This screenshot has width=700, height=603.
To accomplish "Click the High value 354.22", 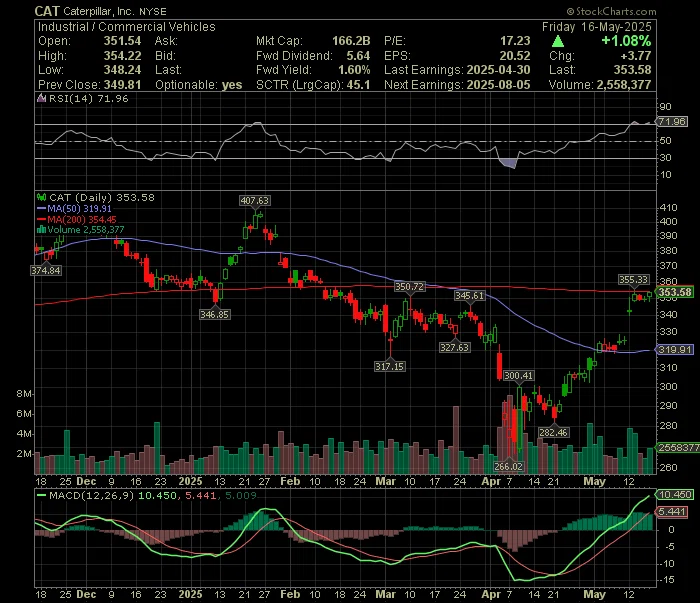I will (122, 56).
